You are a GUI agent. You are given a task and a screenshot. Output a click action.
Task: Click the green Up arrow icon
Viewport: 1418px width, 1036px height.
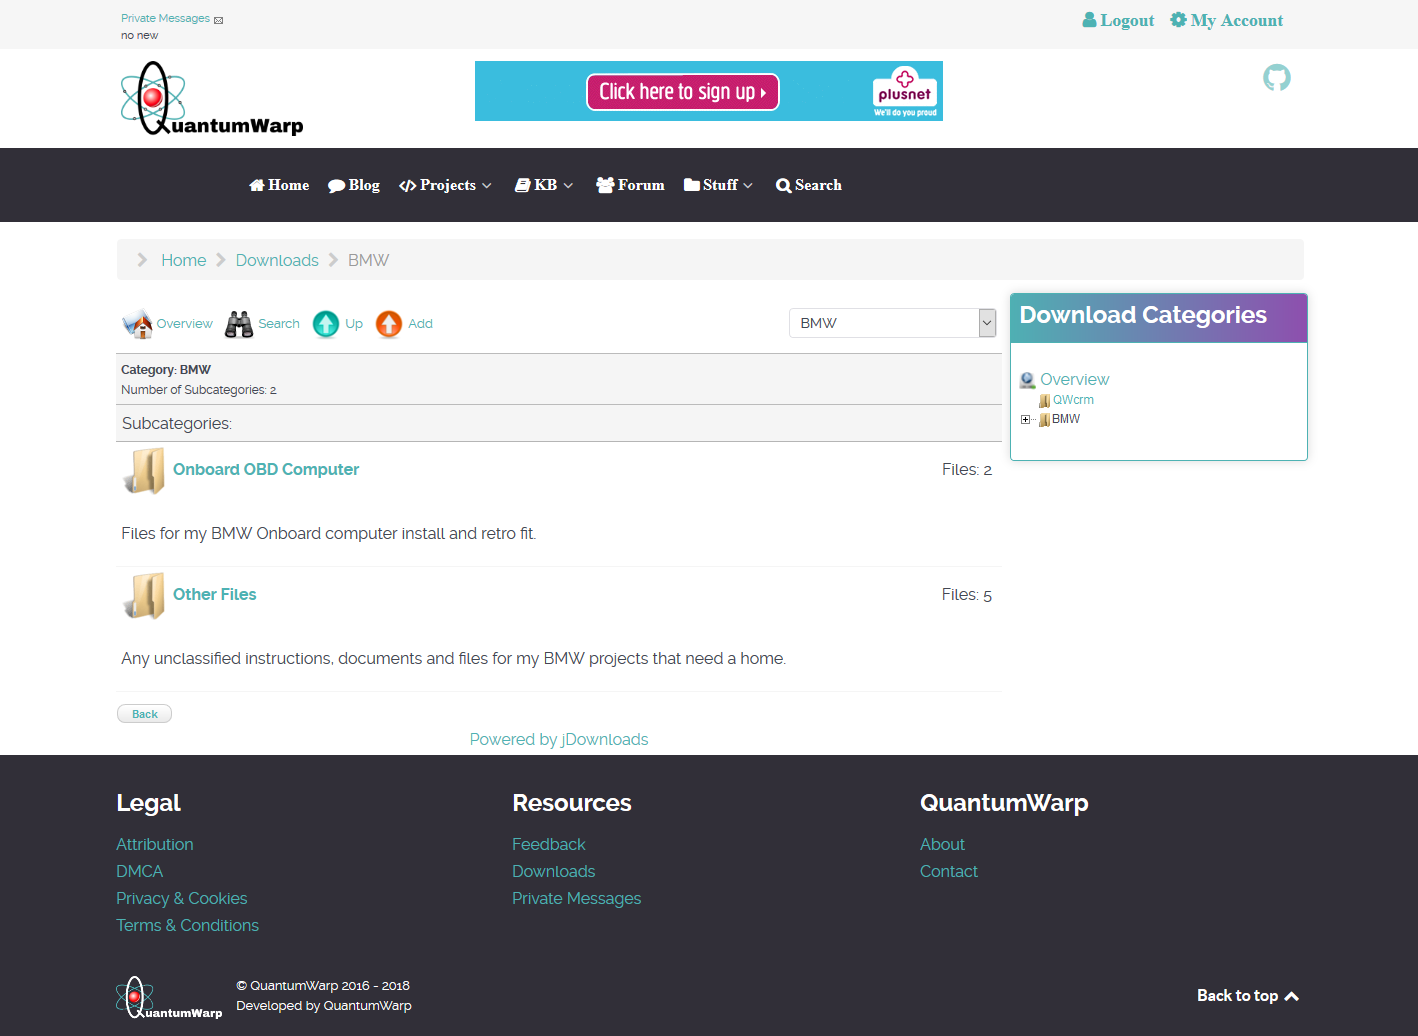pos(326,323)
